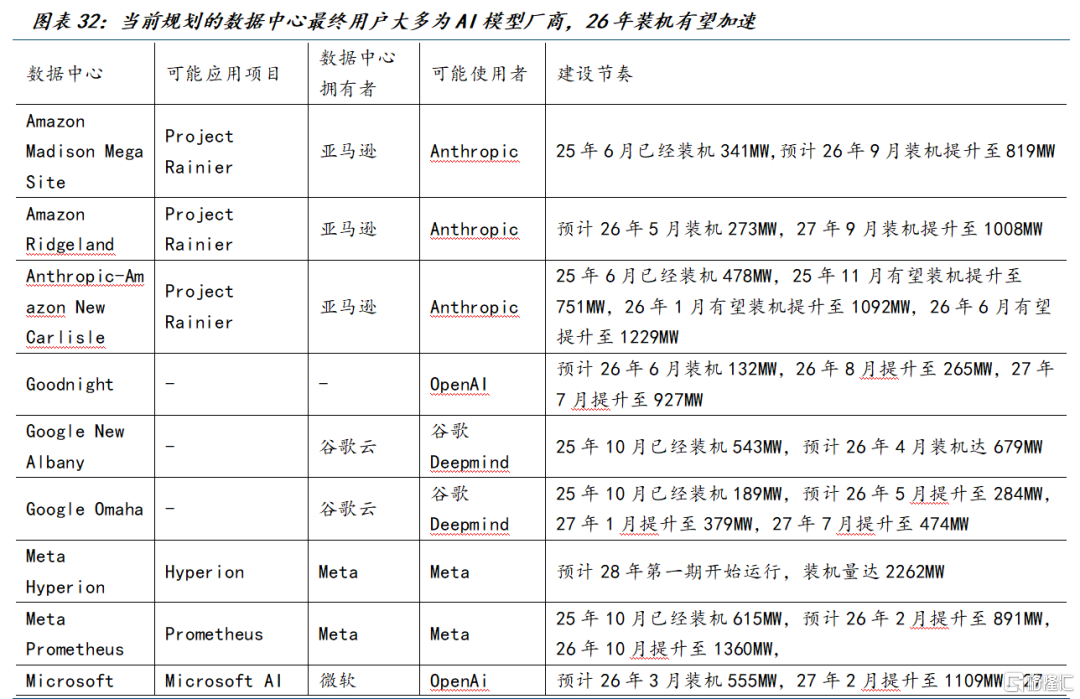This screenshot has width=1080, height=699.
Task: Select the Microsoft AI project cell
Action: [223, 680]
